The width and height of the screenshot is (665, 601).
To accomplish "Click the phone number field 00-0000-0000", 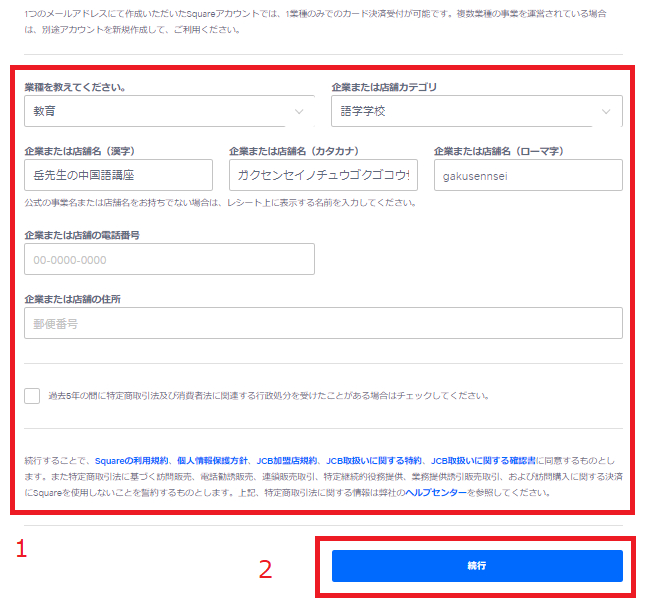I will (x=169, y=259).
